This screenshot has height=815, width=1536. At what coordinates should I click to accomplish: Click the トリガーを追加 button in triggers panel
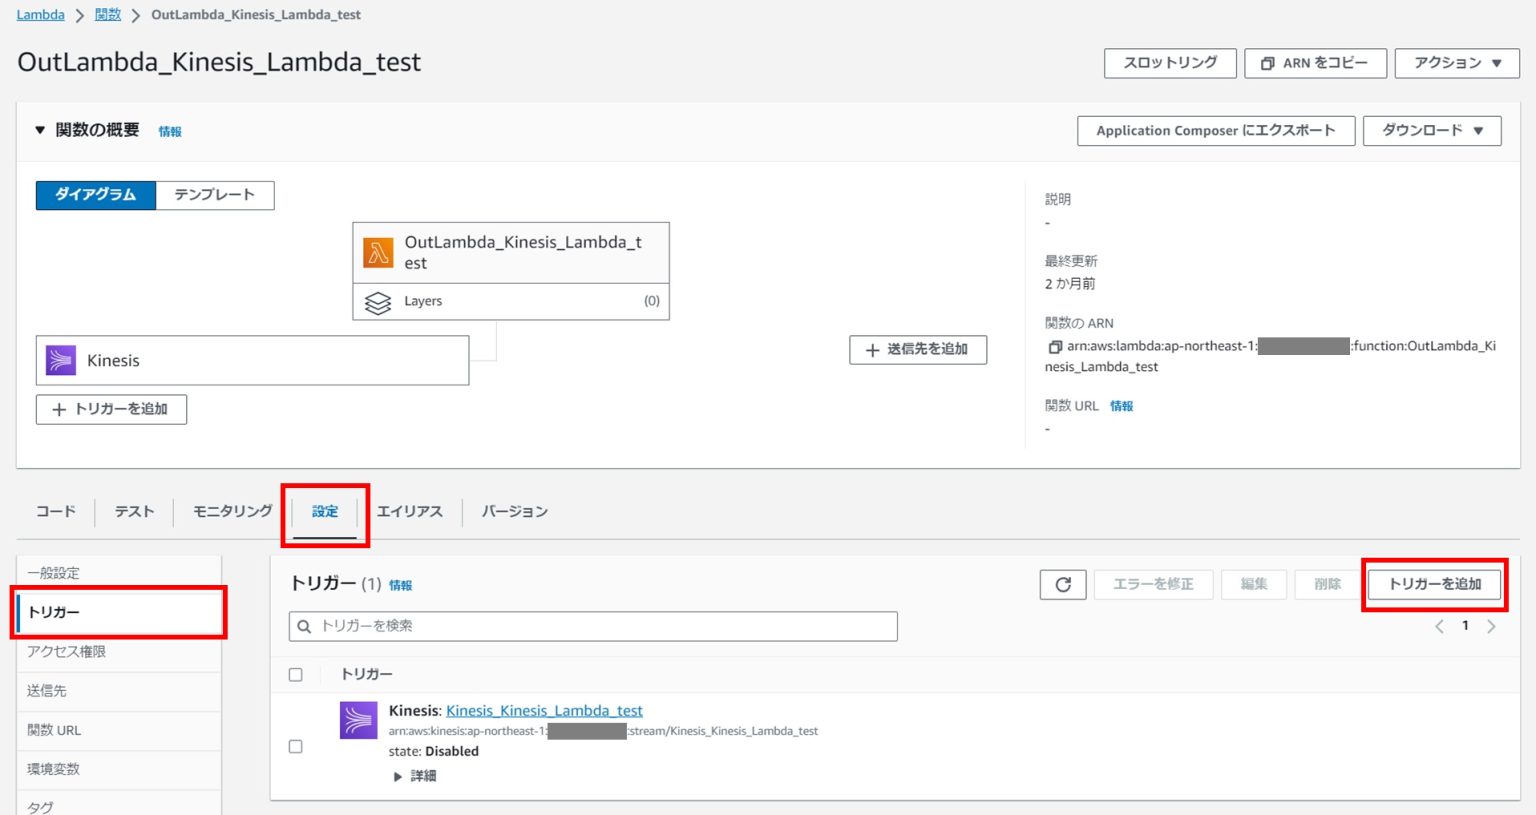[x=1434, y=585]
